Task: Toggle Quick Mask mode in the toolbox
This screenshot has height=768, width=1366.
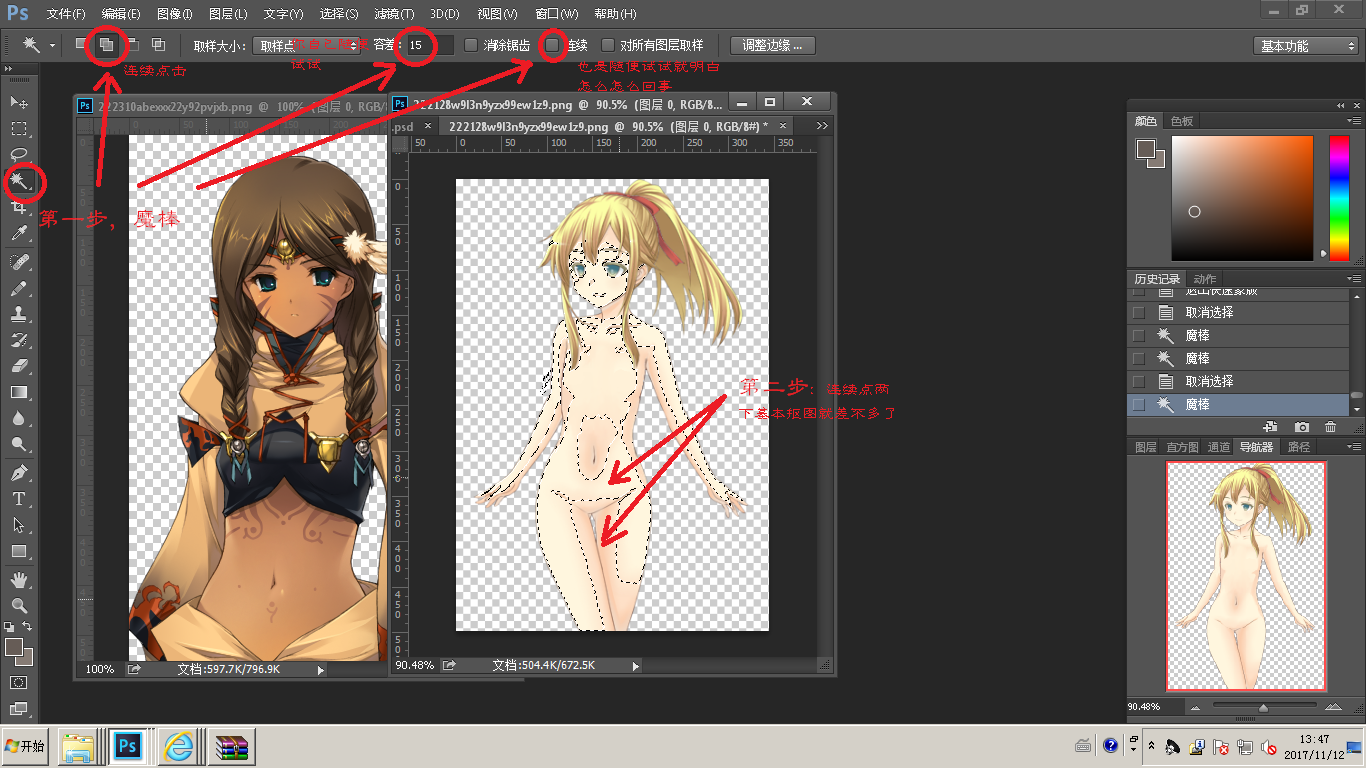Action: [x=19, y=682]
